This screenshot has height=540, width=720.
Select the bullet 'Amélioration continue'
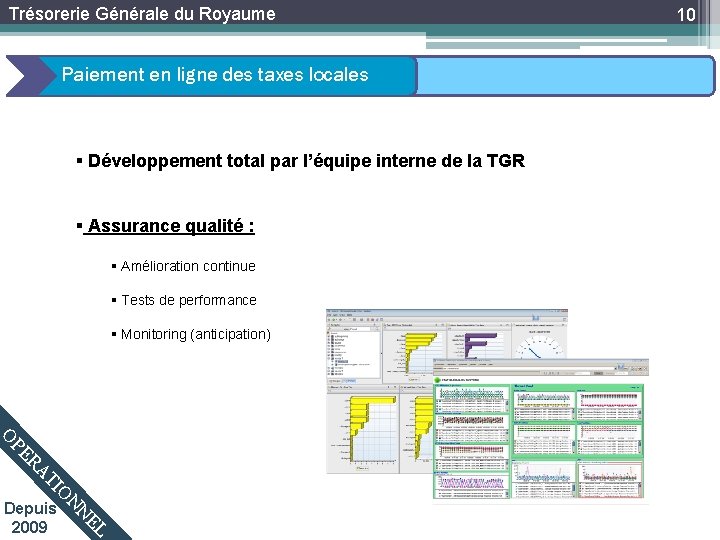(x=188, y=266)
